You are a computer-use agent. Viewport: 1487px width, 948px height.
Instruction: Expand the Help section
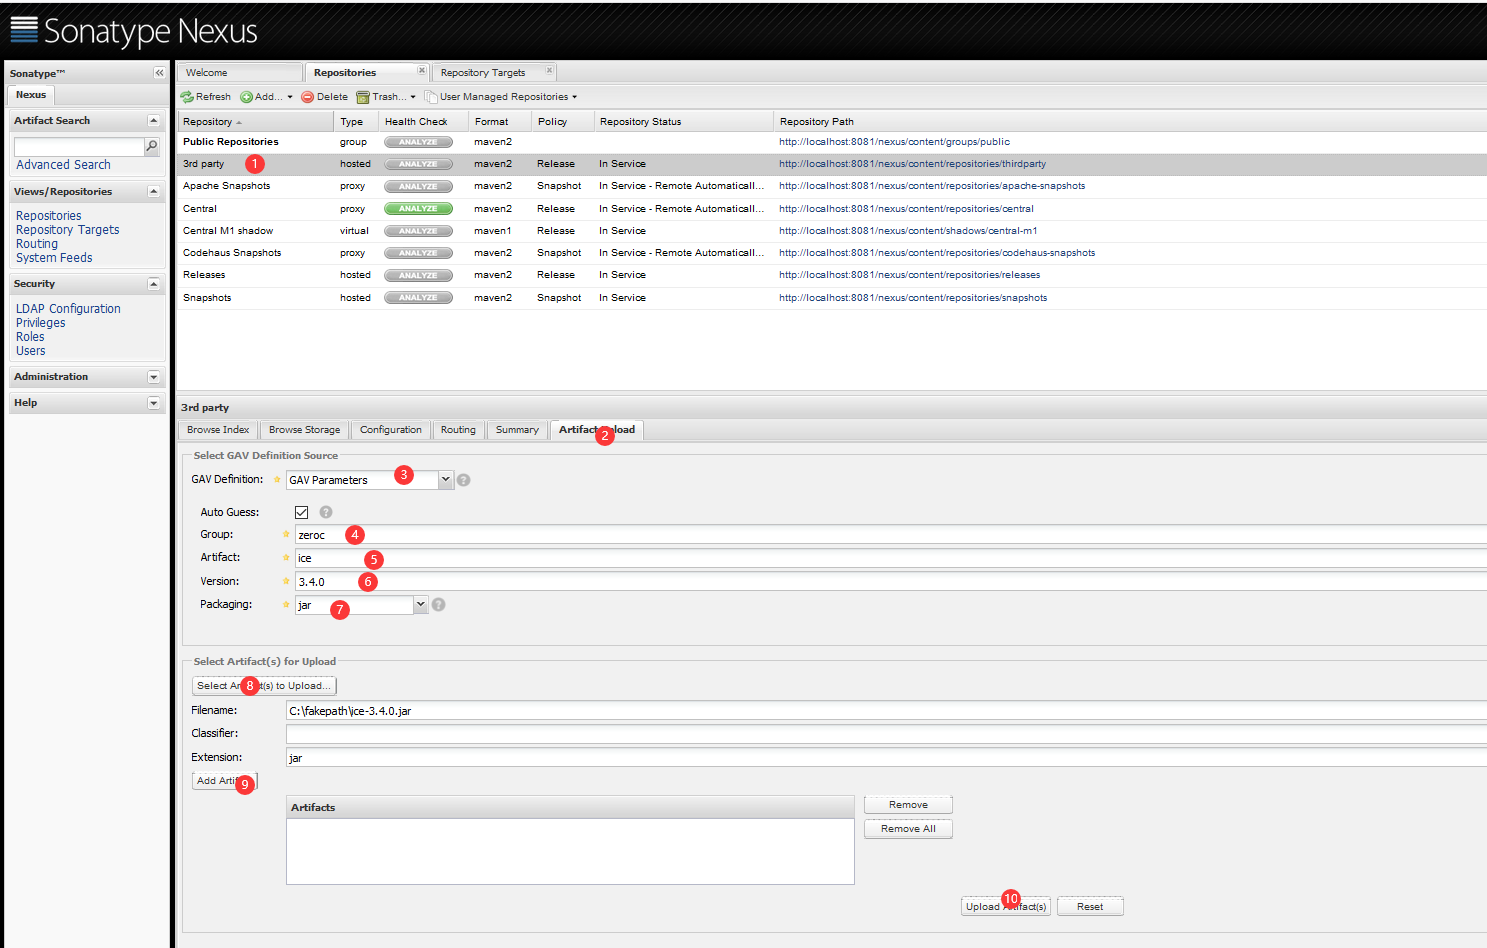(x=153, y=403)
